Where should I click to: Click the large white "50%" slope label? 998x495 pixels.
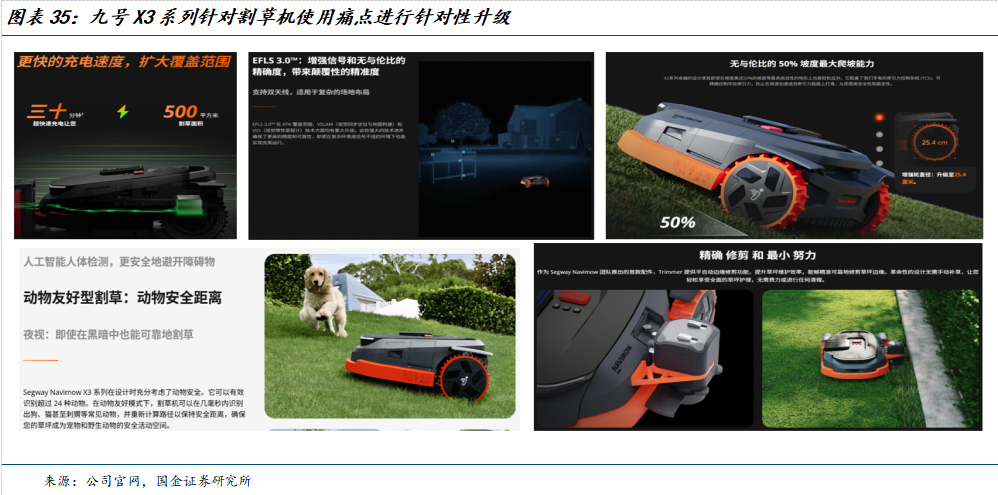click(677, 223)
